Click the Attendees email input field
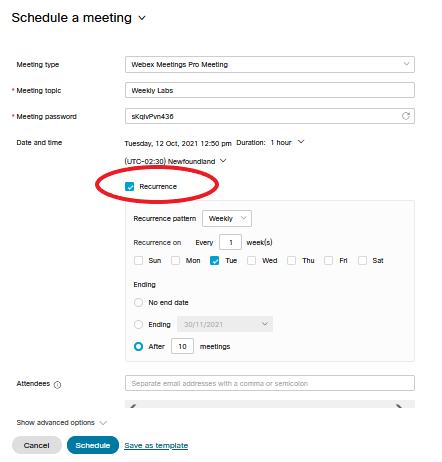The width and height of the screenshot is (442, 462). pyautogui.click(x=270, y=383)
